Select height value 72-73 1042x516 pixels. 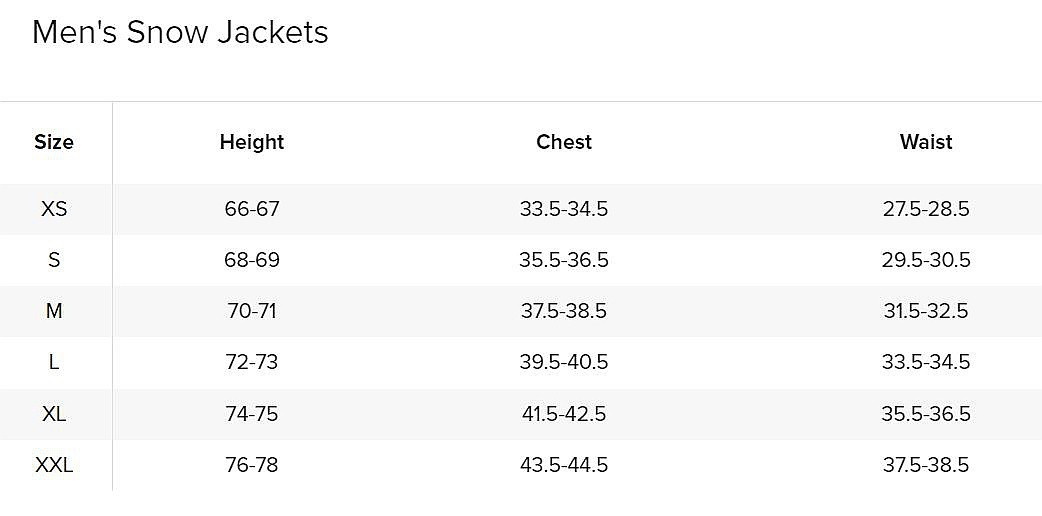[x=252, y=362]
